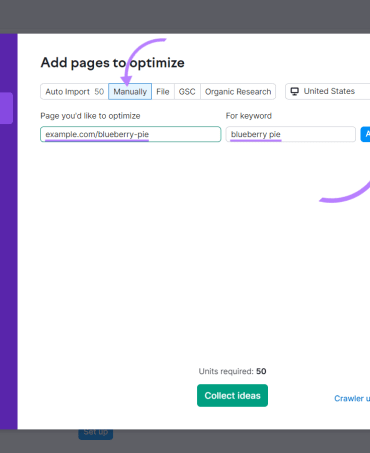
Task: Open the Crawler link
Action: pyautogui.click(x=352, y=398)
